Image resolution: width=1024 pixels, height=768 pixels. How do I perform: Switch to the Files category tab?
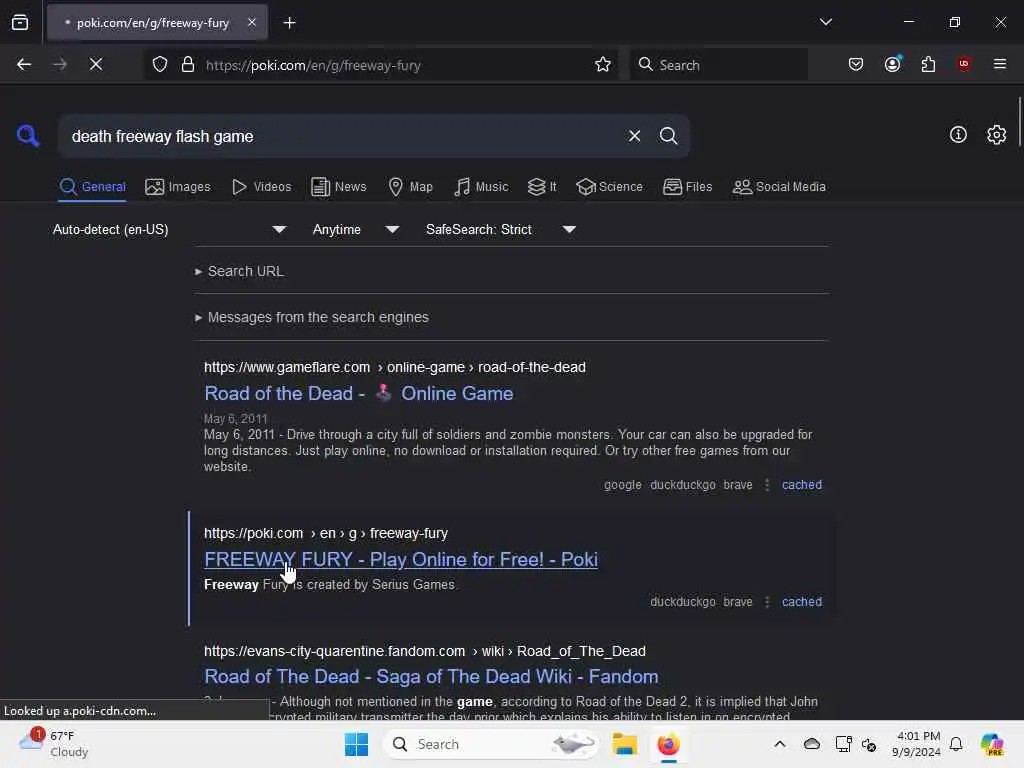687,187
